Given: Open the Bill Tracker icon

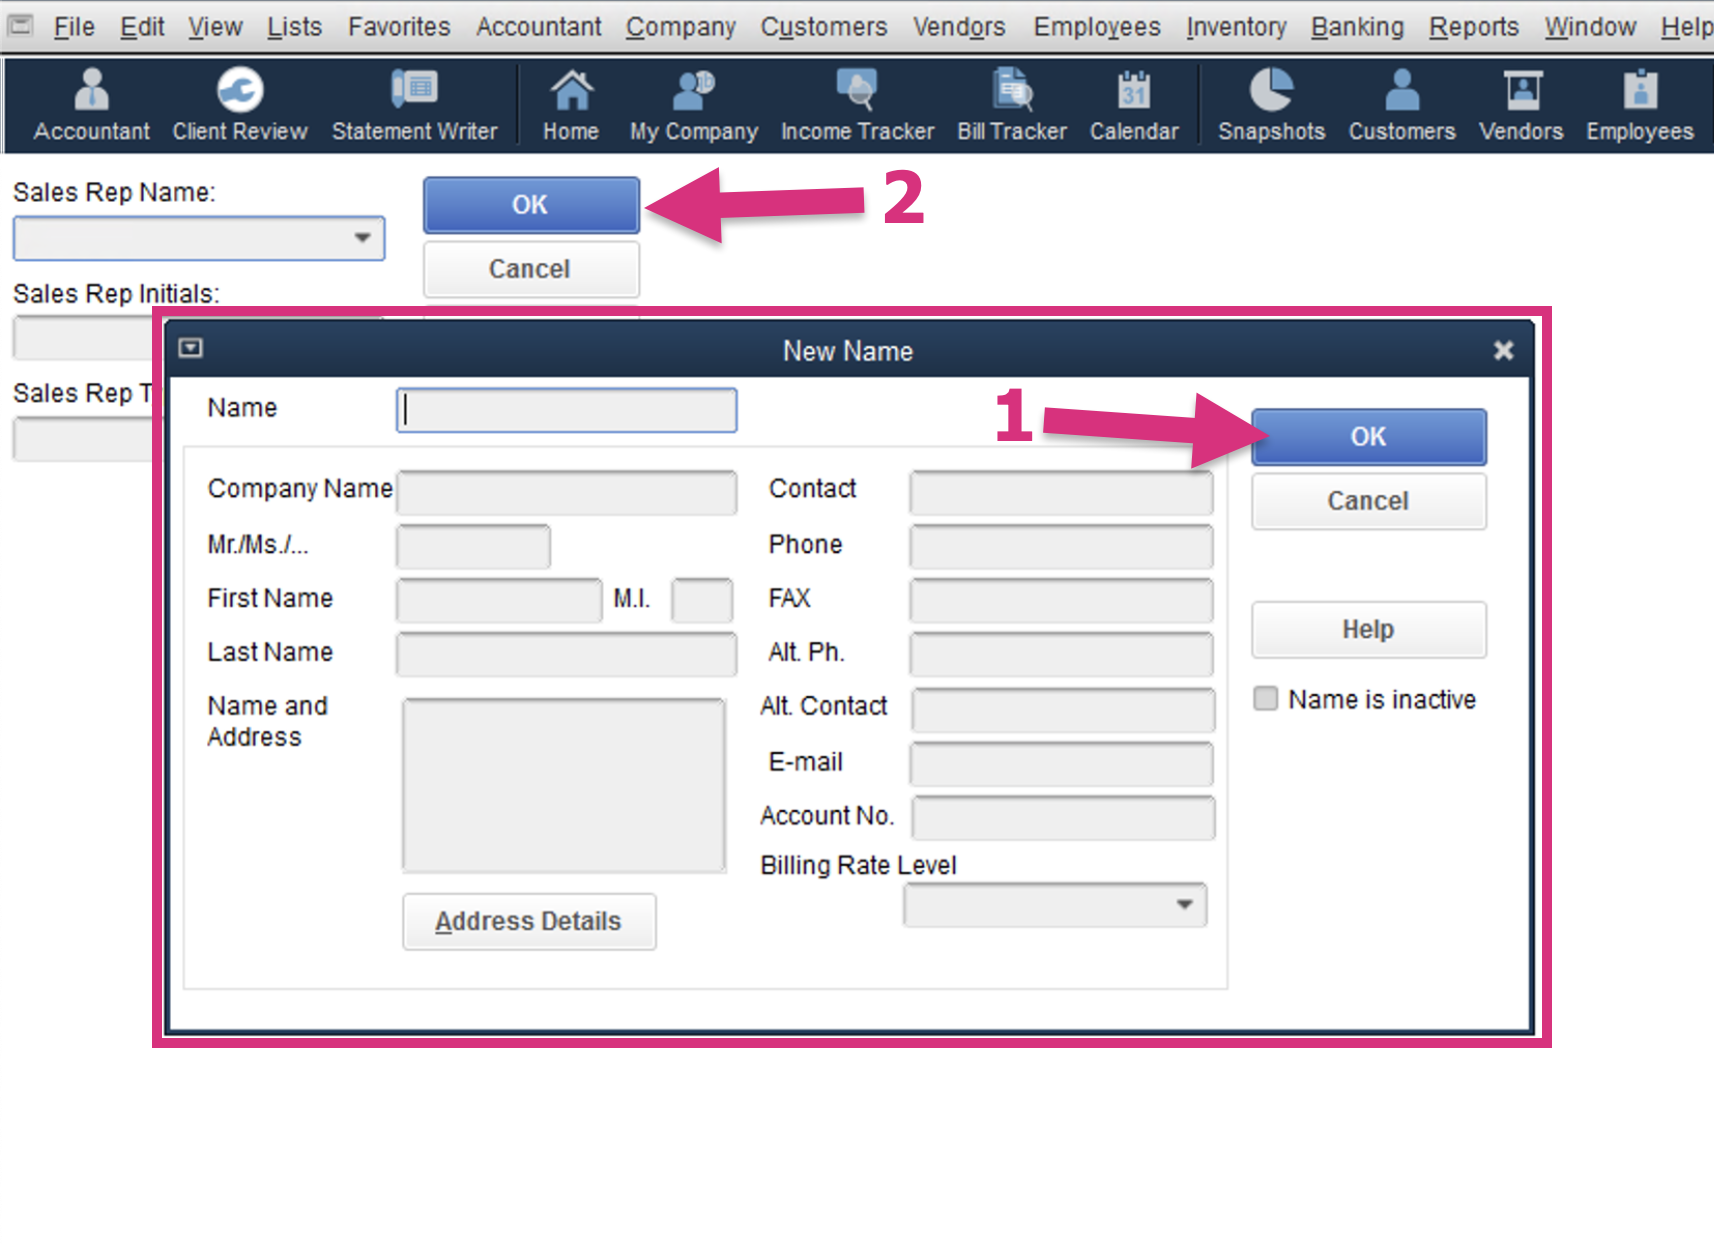Looking at the screenshot, I should click(1011, 105).
